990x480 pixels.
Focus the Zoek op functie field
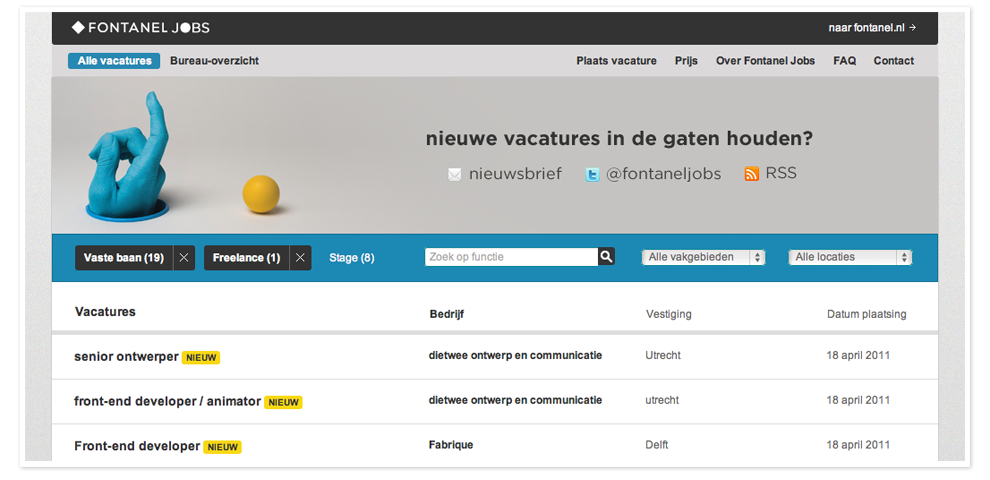tap(511, 257)
